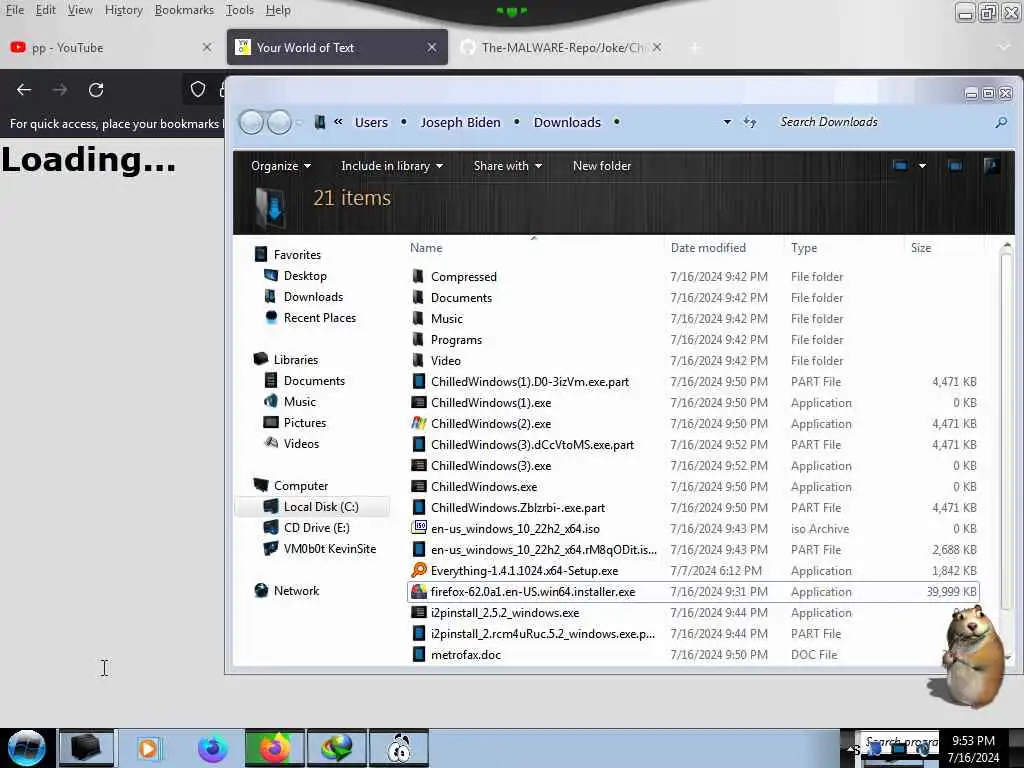This screenshot has height=768, width=1024.
Task: Open the View menu in Firefox
Action: pyautogui.click(x=80, y=10)
